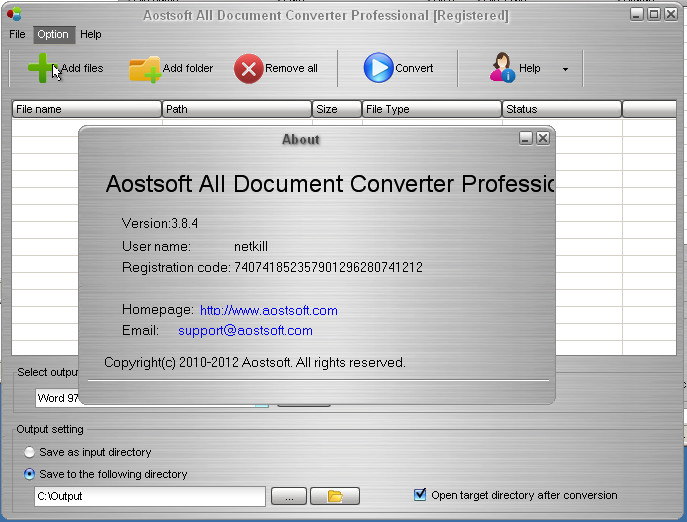This screenshot has height=522, width=687.
Task: Sort by Status column header
Action: (562, 109)
